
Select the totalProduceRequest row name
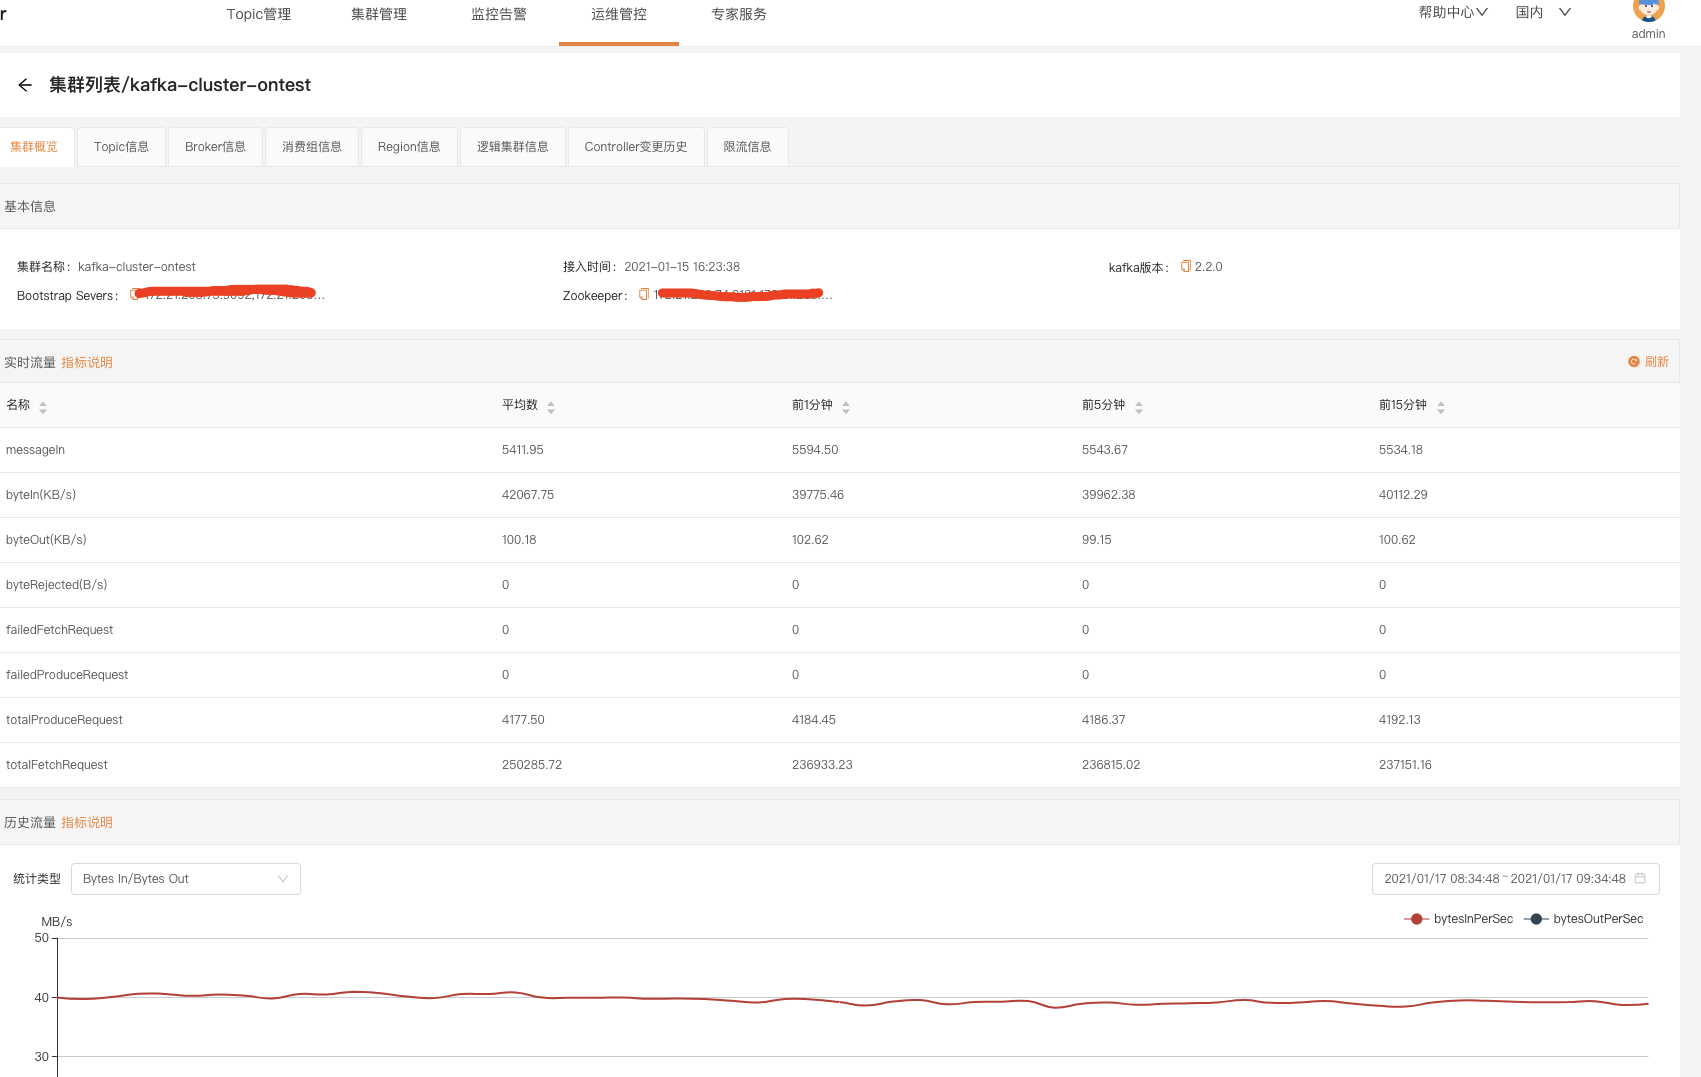point(64,720)
